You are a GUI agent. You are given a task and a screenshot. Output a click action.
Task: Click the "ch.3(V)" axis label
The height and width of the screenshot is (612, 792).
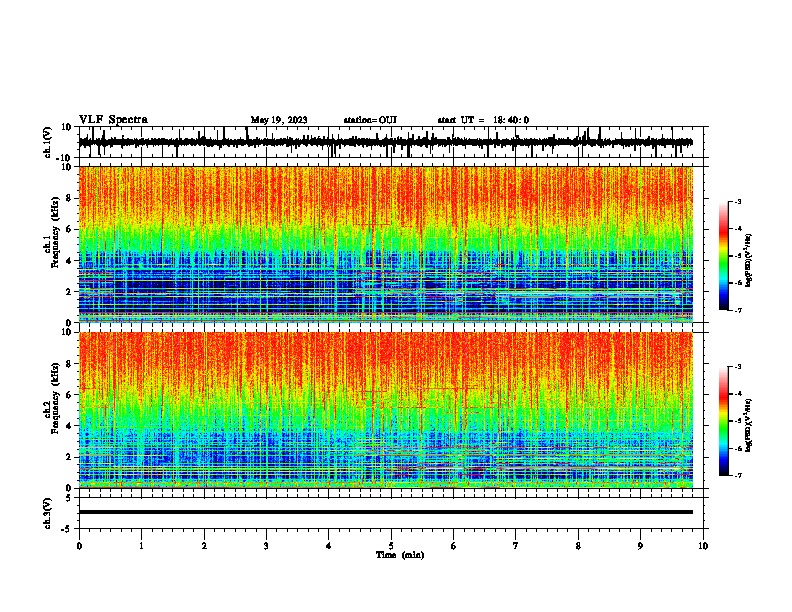pos(48,513)
